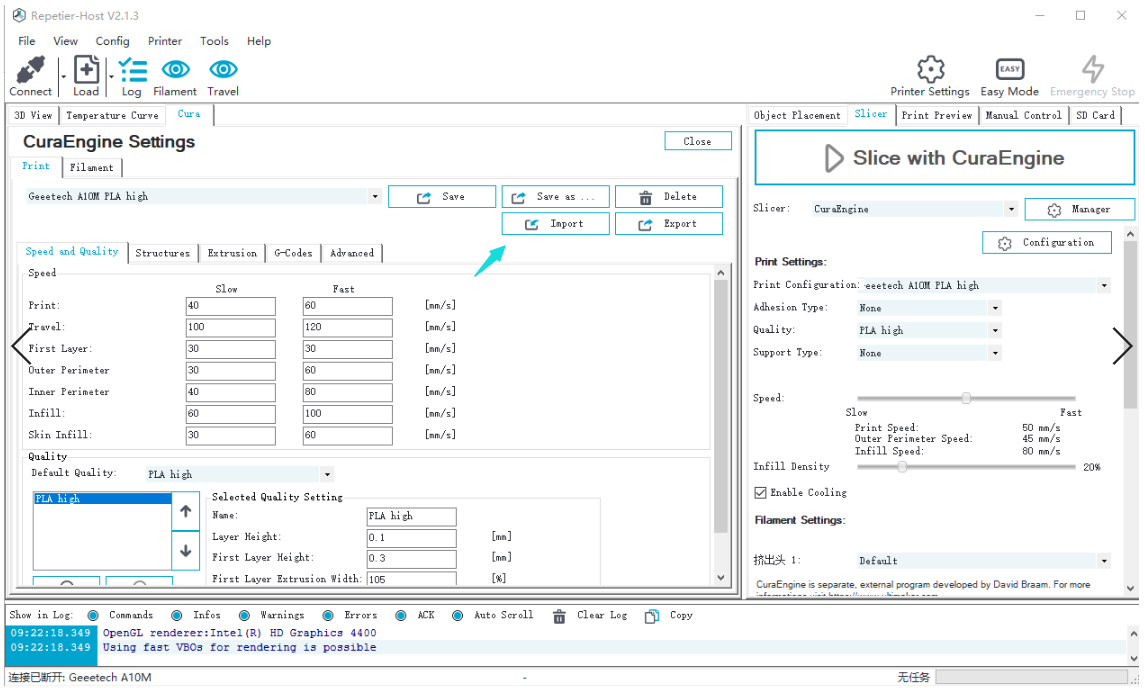The width and height of the screenshot is (1145, 688).
Task: Click Travel fast speed field
Action: tap(348, 327)
